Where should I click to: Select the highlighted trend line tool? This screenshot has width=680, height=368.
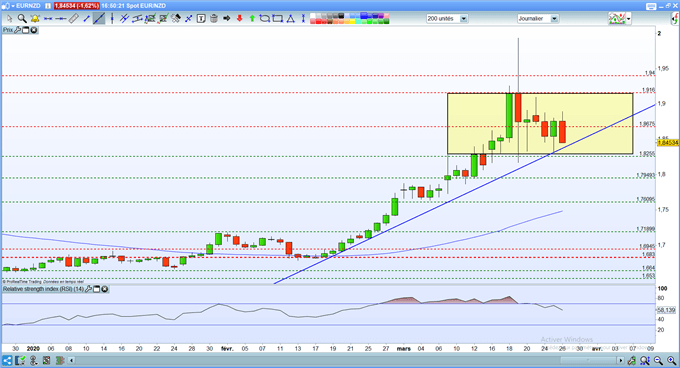pyautogui.click(x=99, y=19)
